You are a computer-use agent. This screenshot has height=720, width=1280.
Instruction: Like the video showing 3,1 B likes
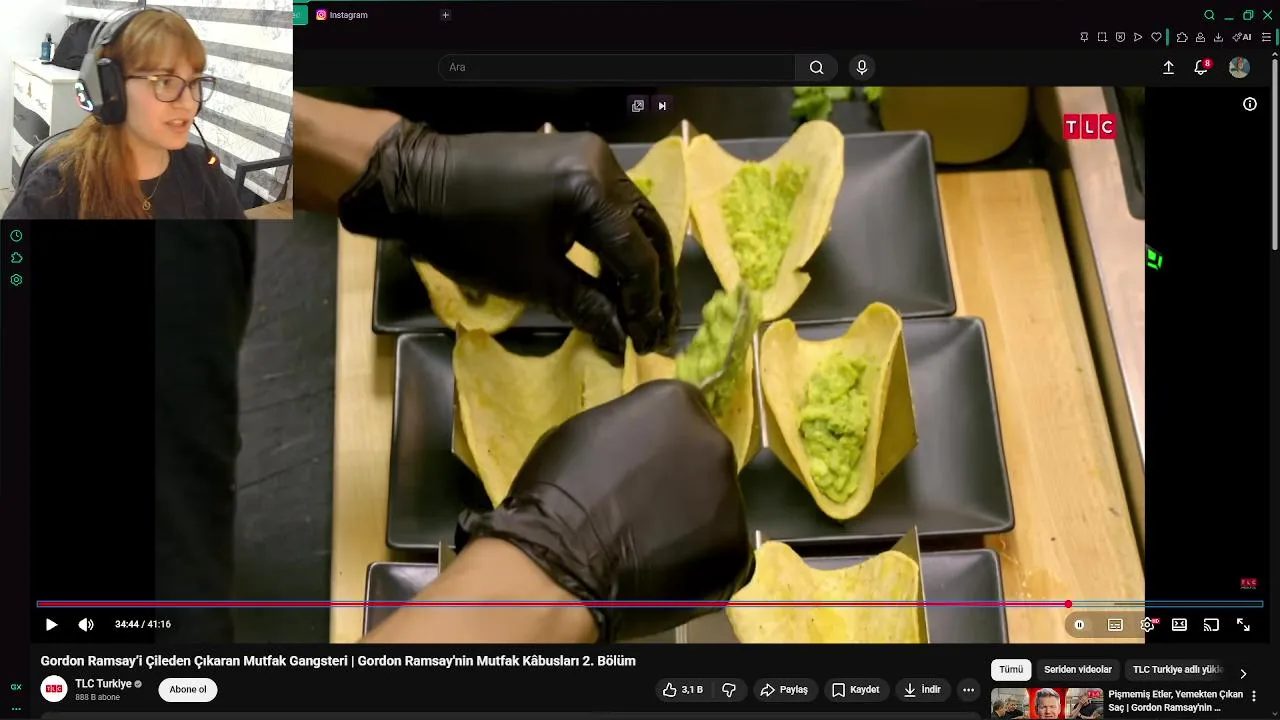682,690
